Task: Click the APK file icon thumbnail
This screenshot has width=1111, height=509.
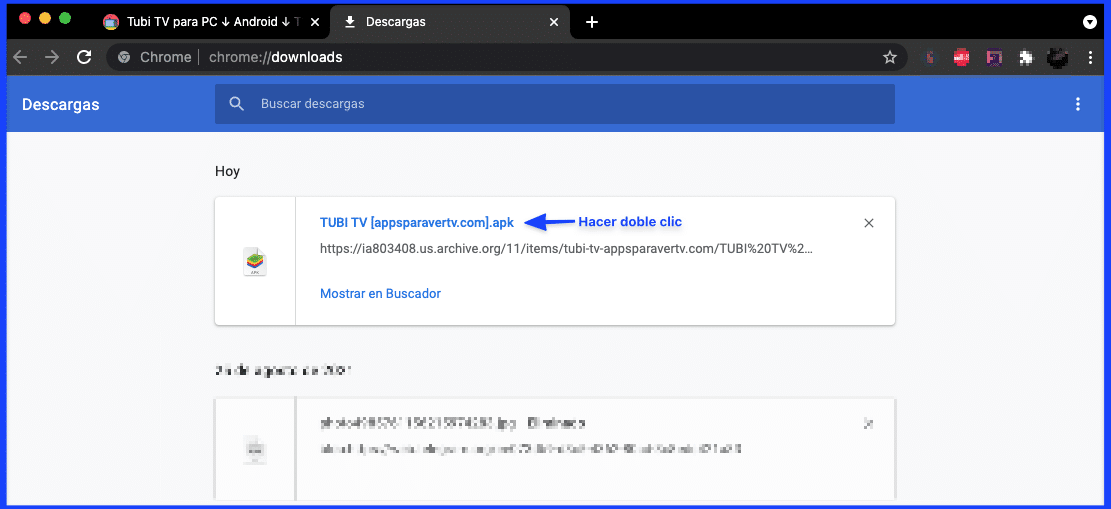Action: [x=255, y=262]
